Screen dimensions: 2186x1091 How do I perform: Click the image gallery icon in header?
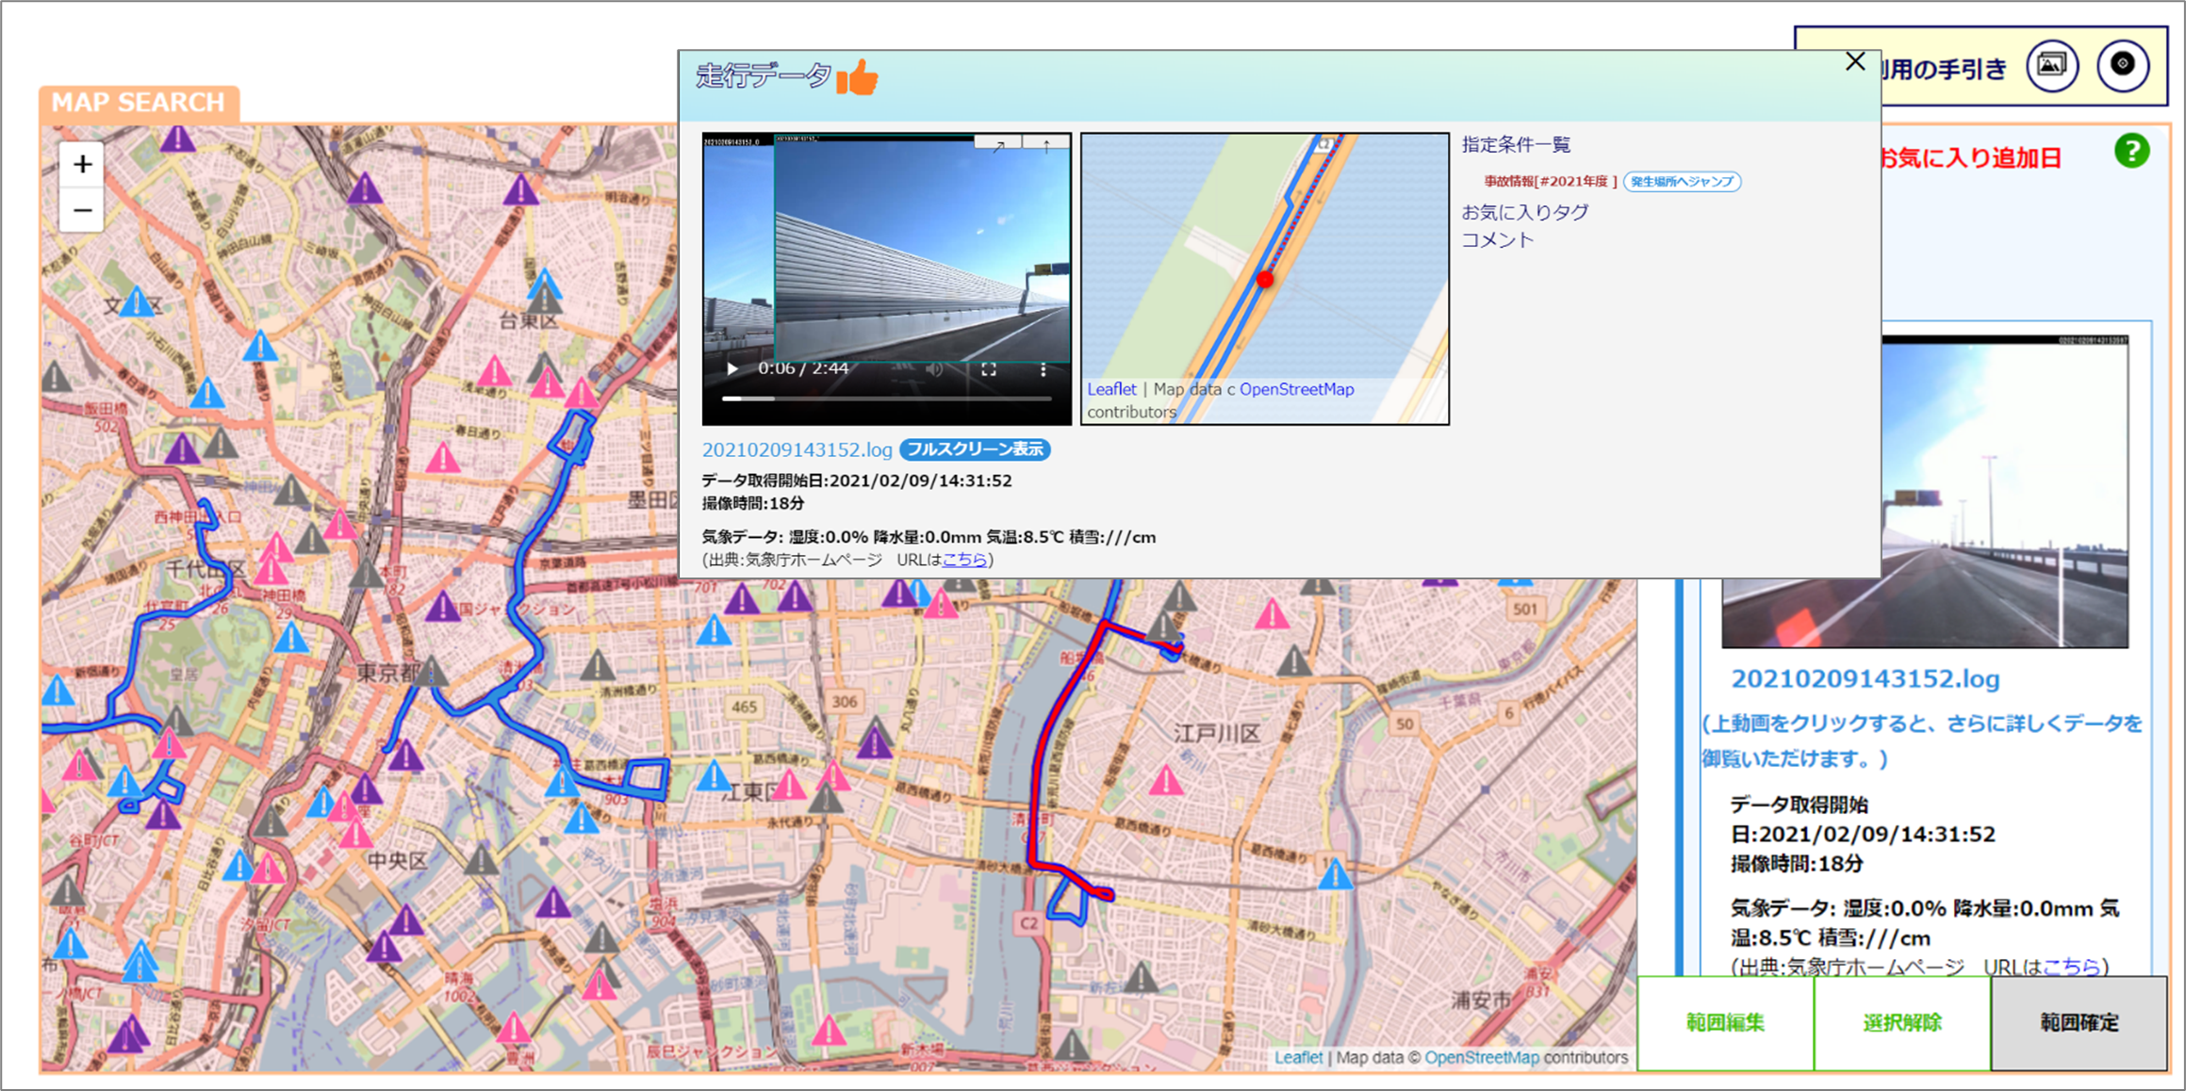(x=2051, y=66)
